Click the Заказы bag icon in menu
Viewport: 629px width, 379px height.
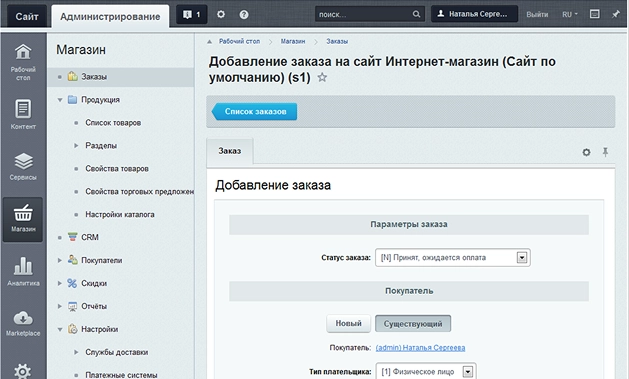click(x=73, y=76)
